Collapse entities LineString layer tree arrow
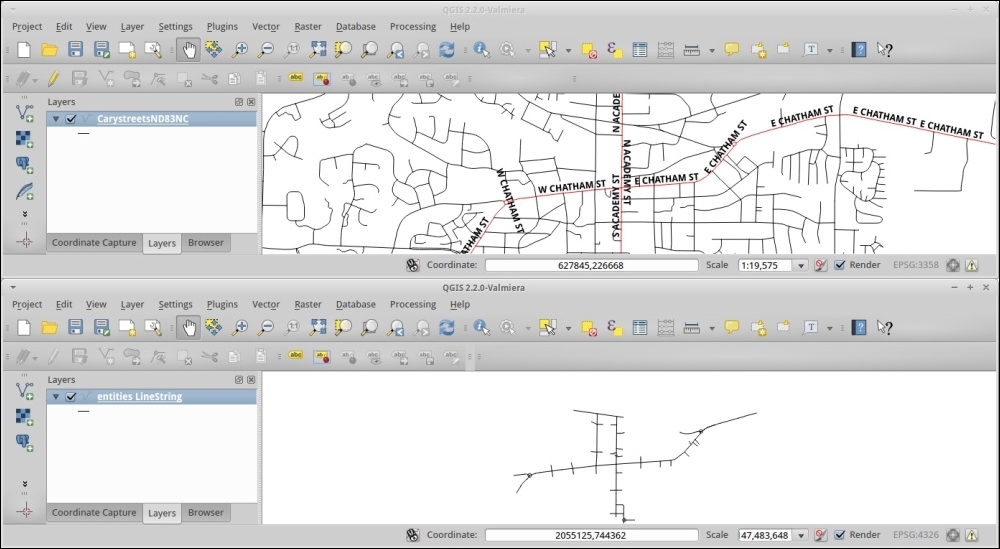 point(56,397)
